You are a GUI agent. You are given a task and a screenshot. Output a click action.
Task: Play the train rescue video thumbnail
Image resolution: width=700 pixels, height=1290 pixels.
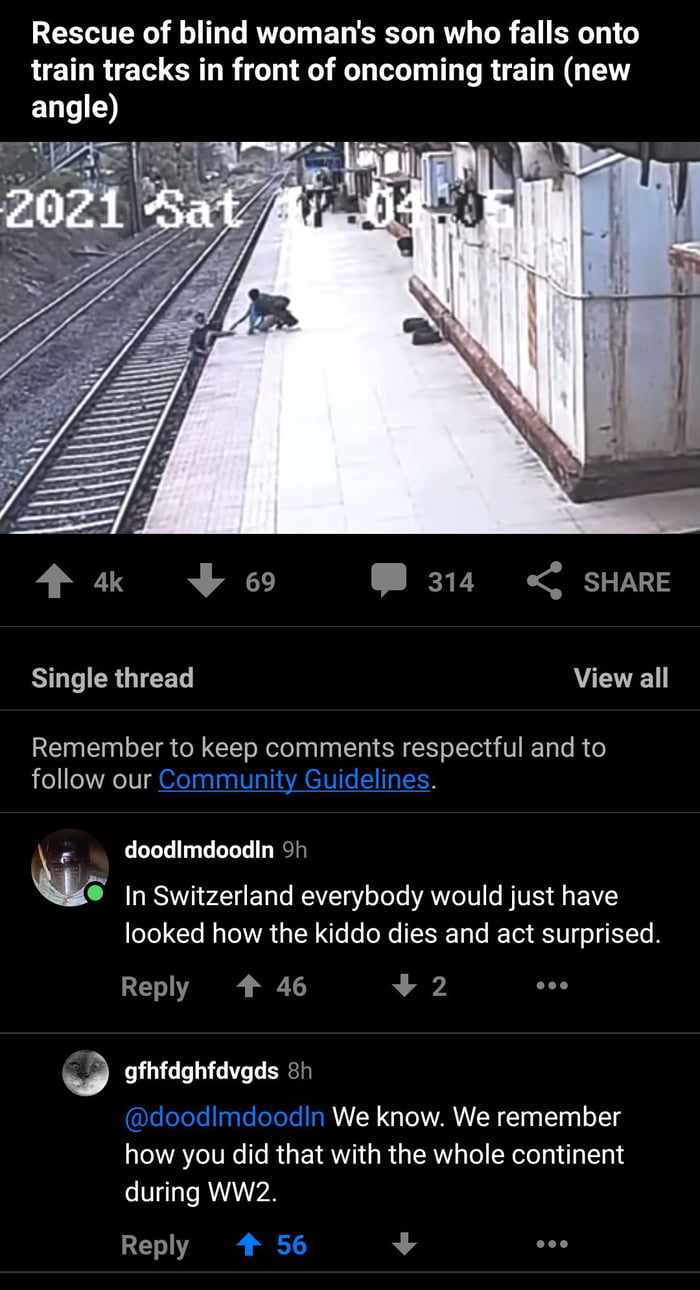click(350, 337)
